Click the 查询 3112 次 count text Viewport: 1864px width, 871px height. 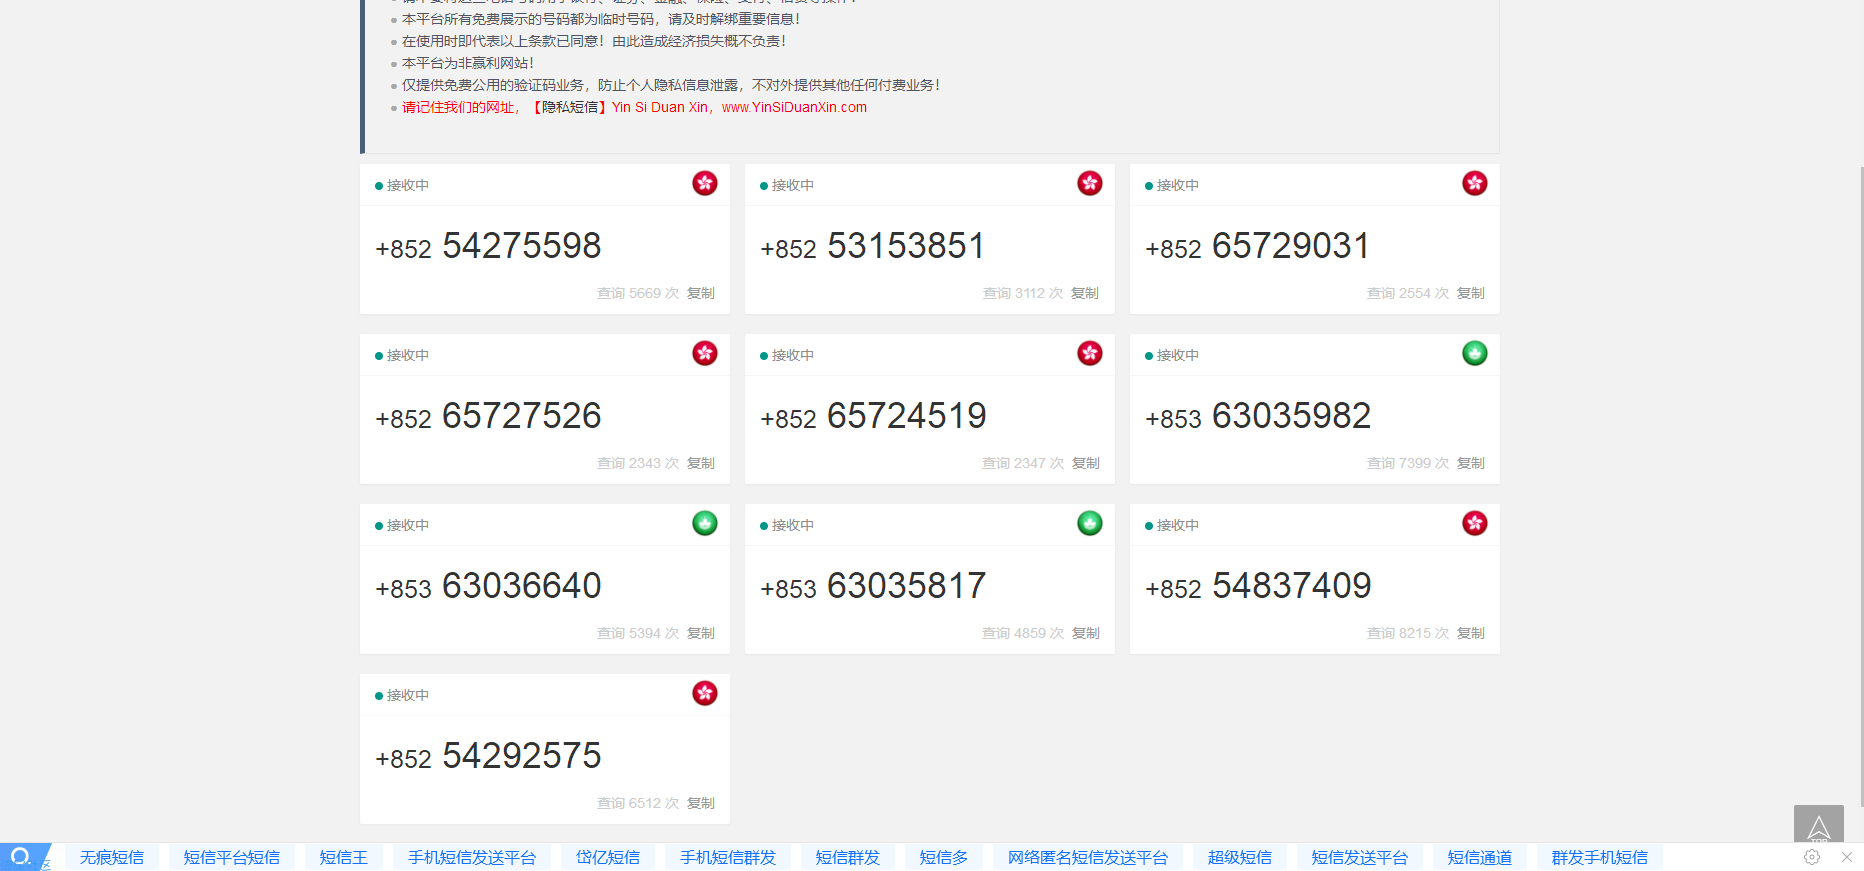point(1023,293)
